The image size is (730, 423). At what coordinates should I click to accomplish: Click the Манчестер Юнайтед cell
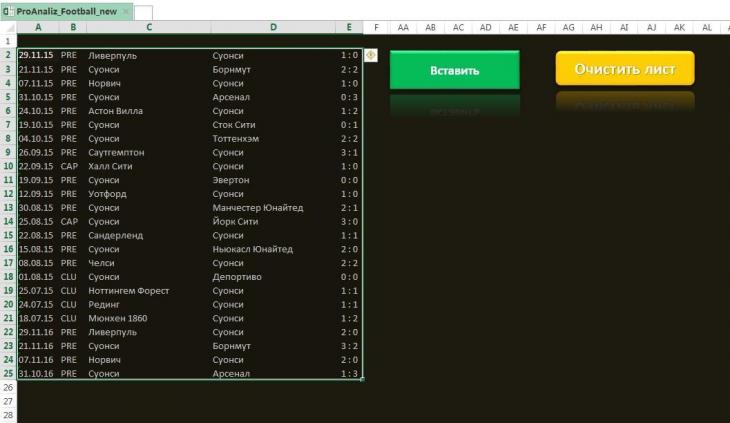click(273, 208)
